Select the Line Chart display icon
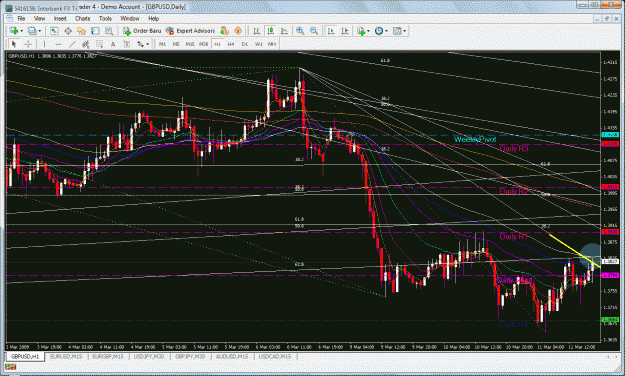 coord(284,31)
